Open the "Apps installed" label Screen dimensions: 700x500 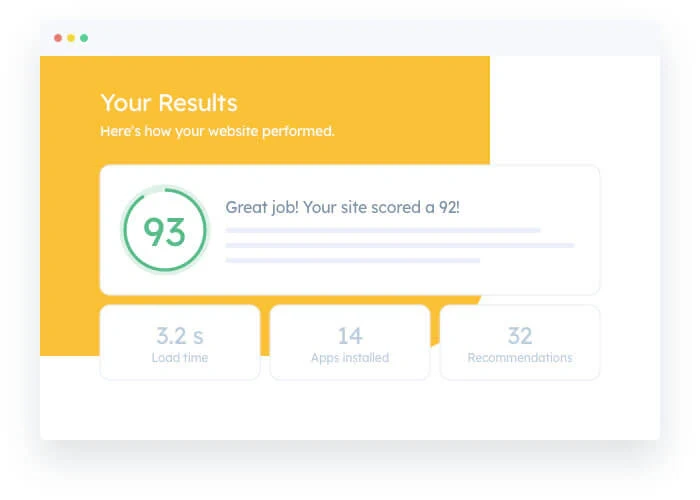coord(350,357)
